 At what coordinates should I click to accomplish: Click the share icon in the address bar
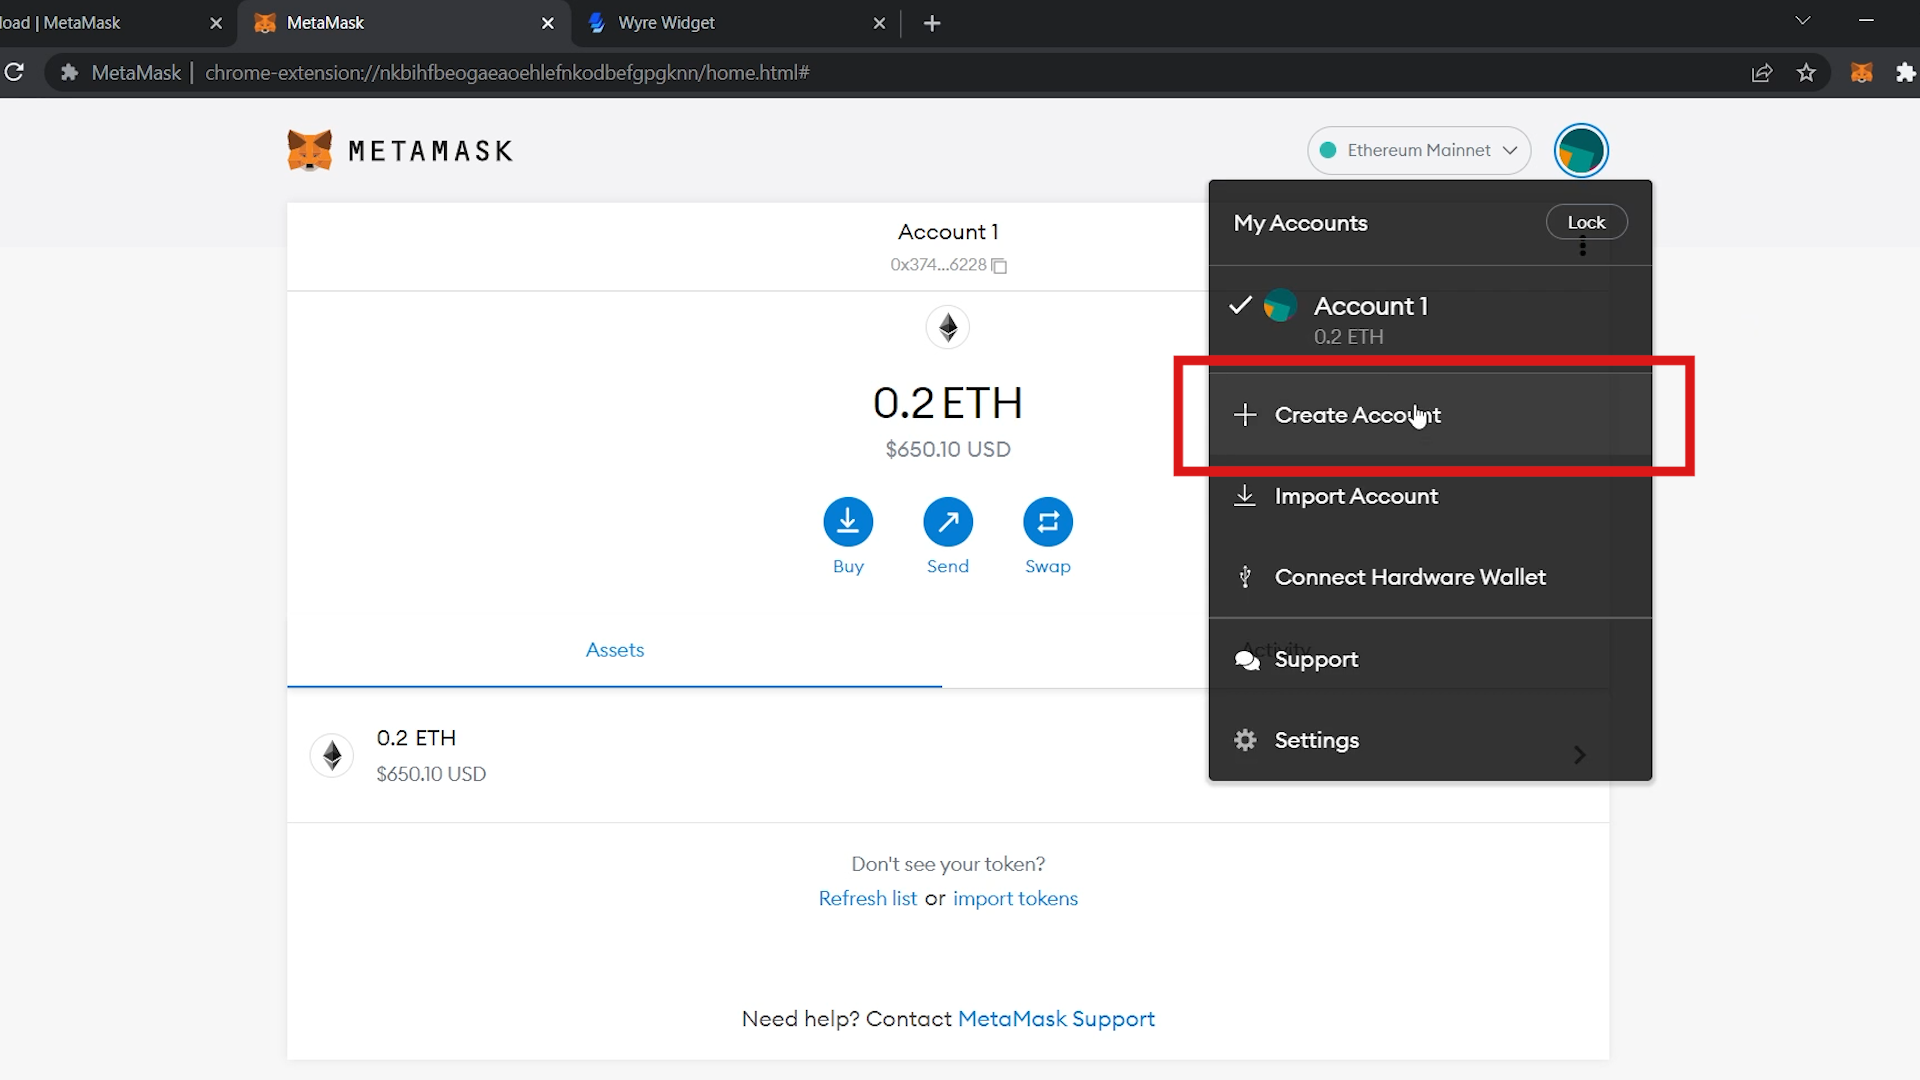[x=1762, y=72]
